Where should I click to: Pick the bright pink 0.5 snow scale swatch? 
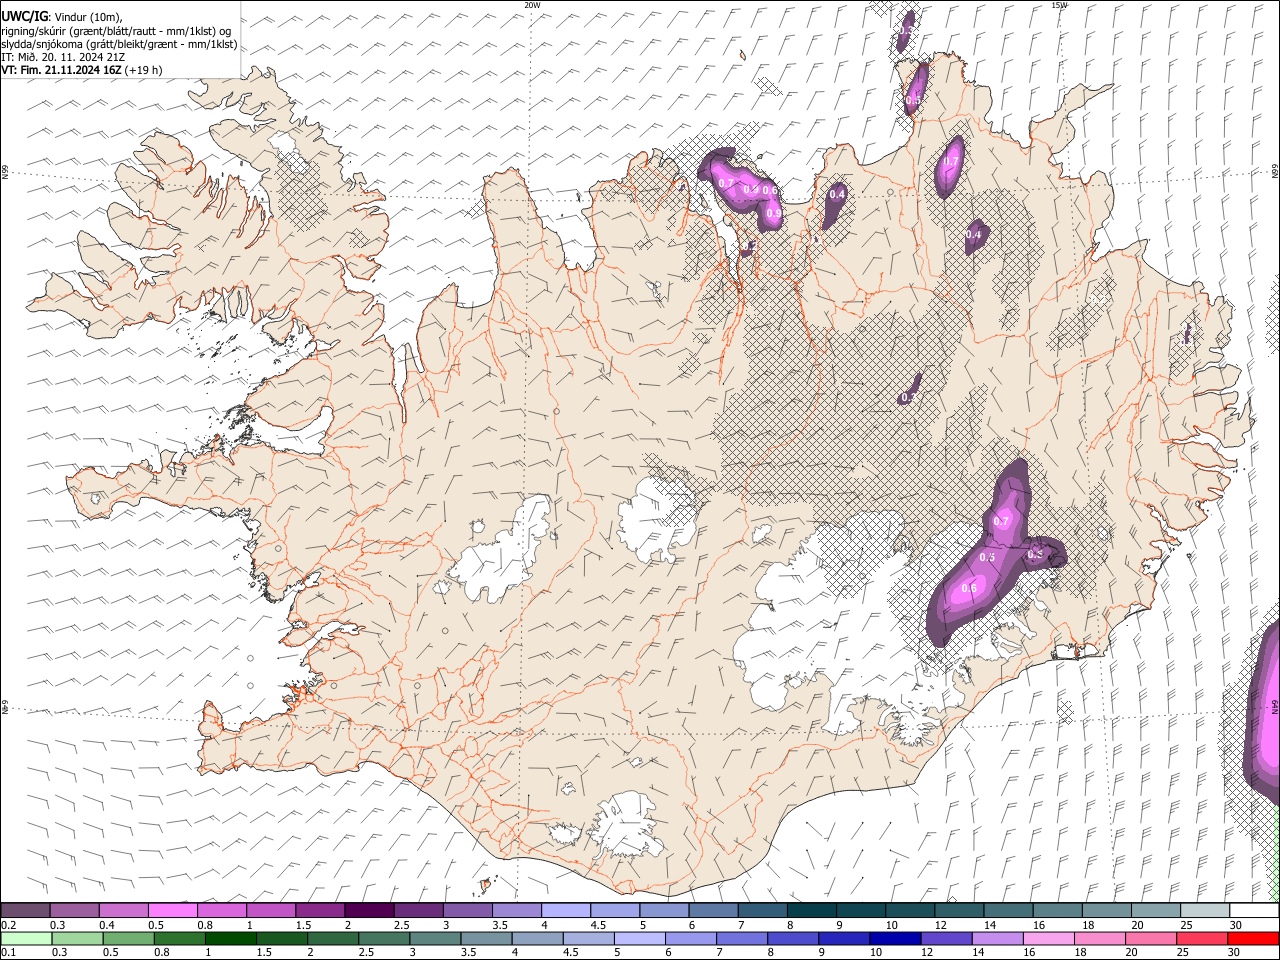172,910
